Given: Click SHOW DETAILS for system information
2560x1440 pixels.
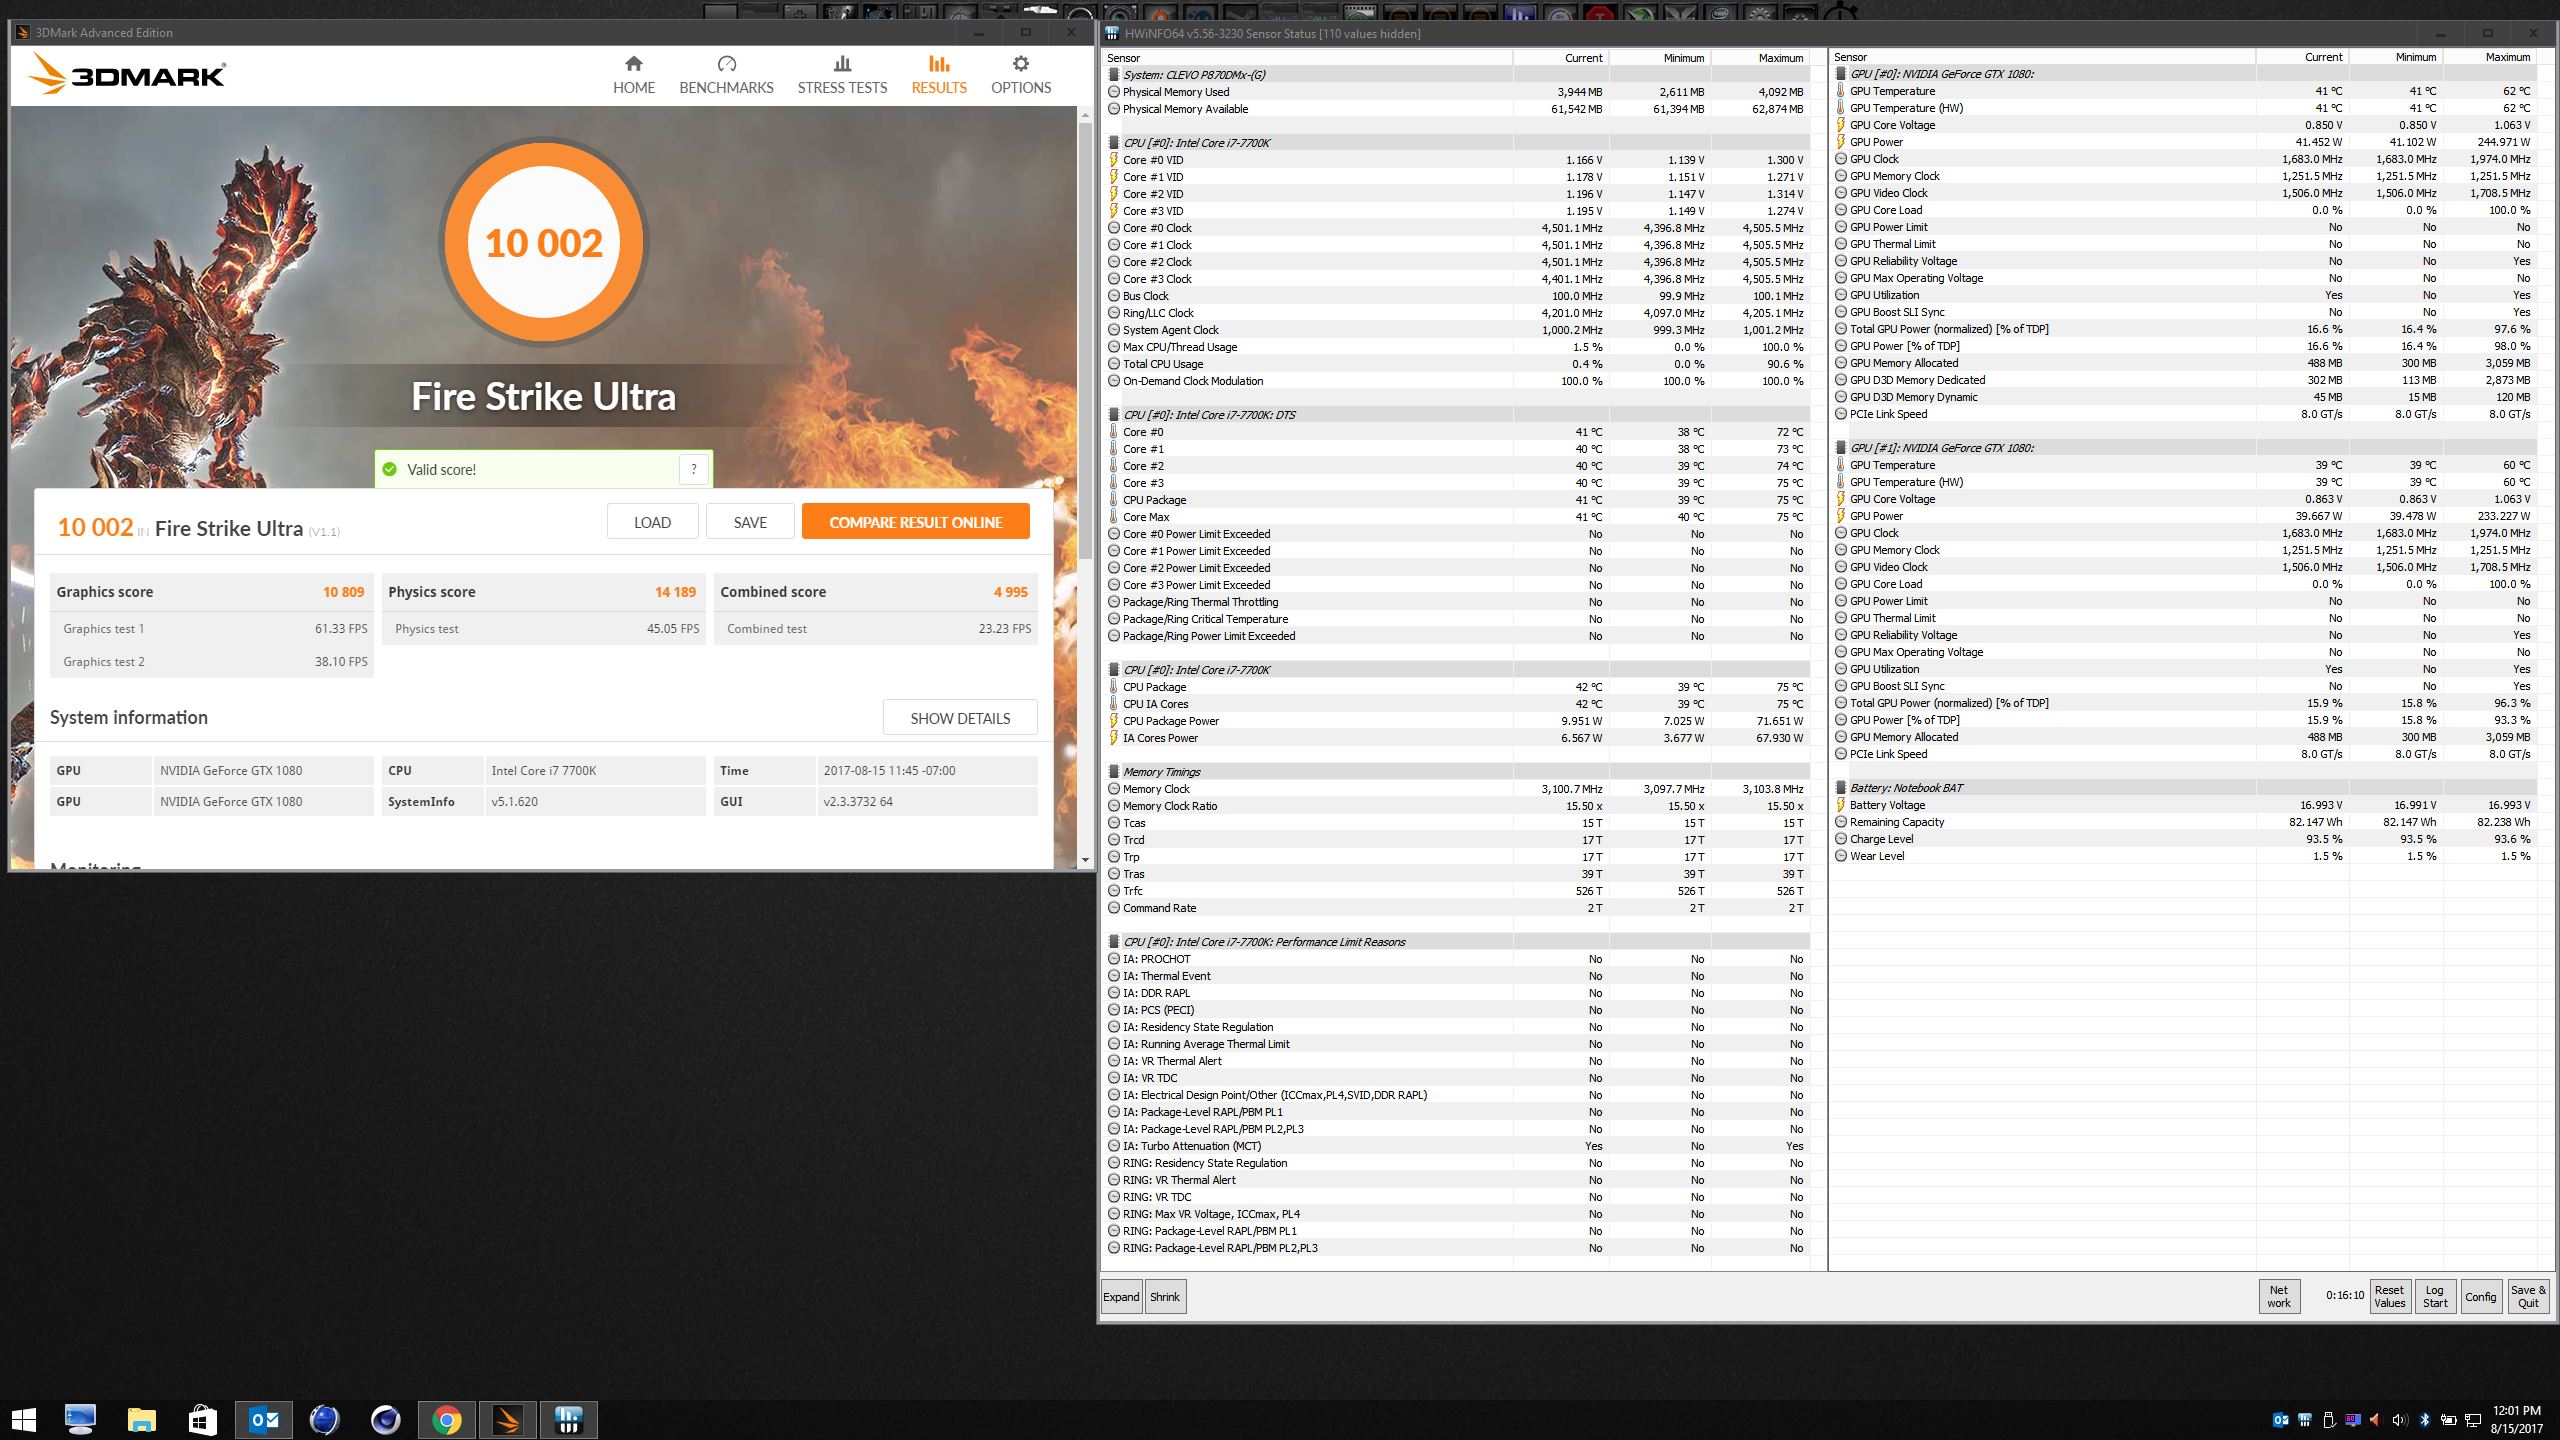Looking at the screenshot, I should 960,718.
